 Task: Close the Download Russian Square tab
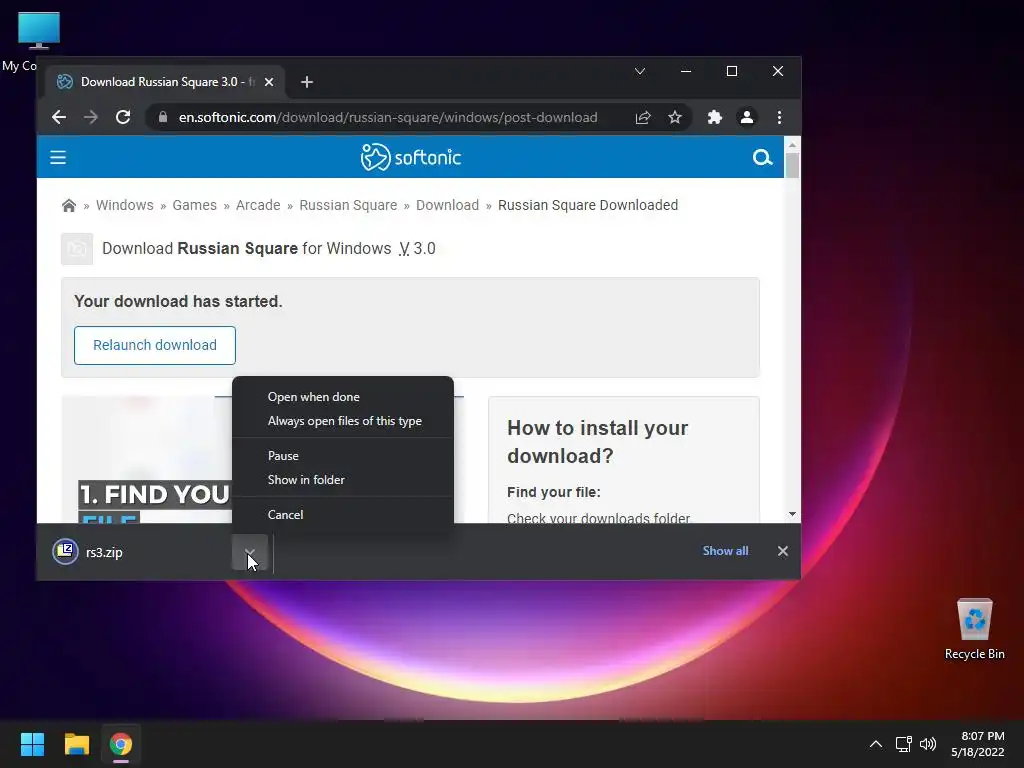tap(269, 82)
